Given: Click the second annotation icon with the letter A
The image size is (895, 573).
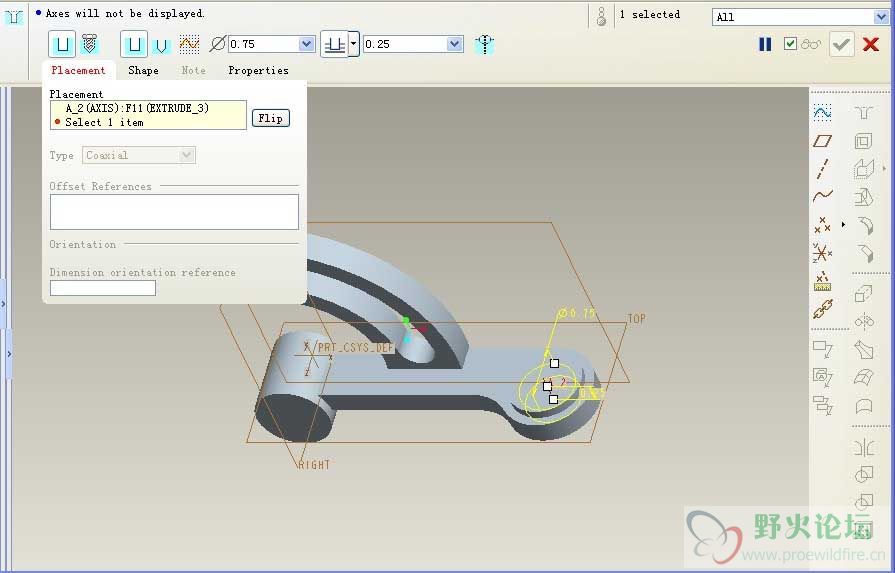Looking at the screenshot, I should (823, 377).
